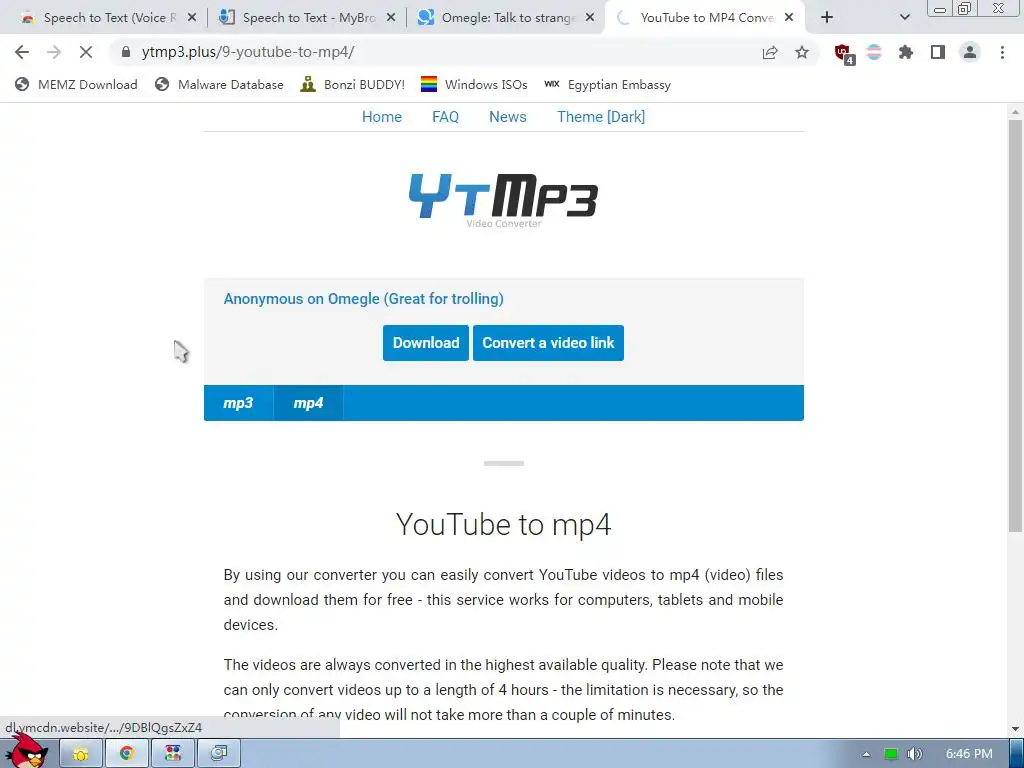Viewport: 1024px width, 768px height.
Task: View site info via the lock icon
Action: (126, 52)
